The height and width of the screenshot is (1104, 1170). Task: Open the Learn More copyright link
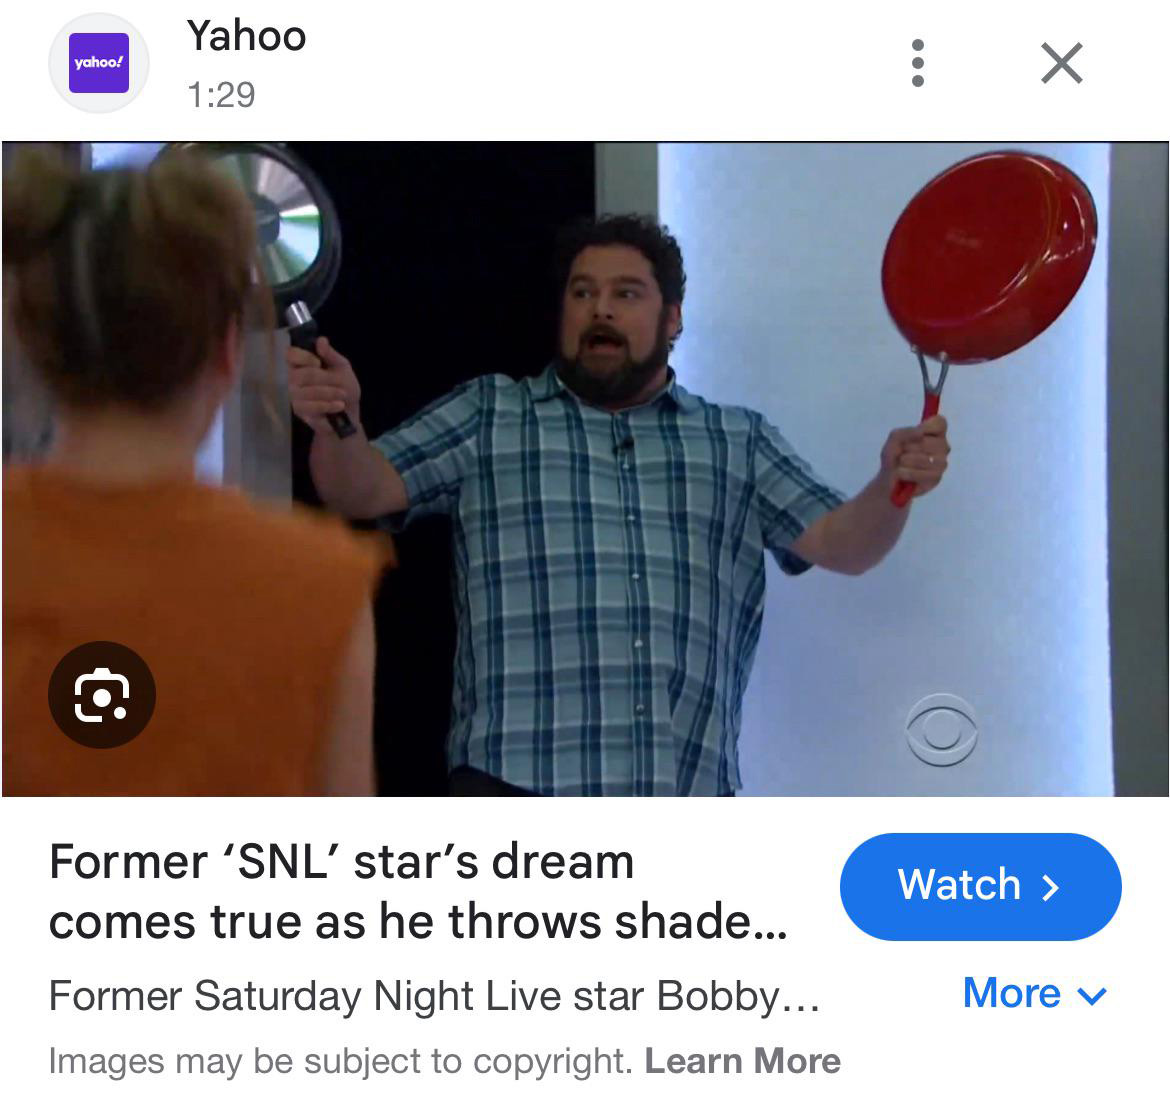pyautogui.click(x=742, y=1060)
